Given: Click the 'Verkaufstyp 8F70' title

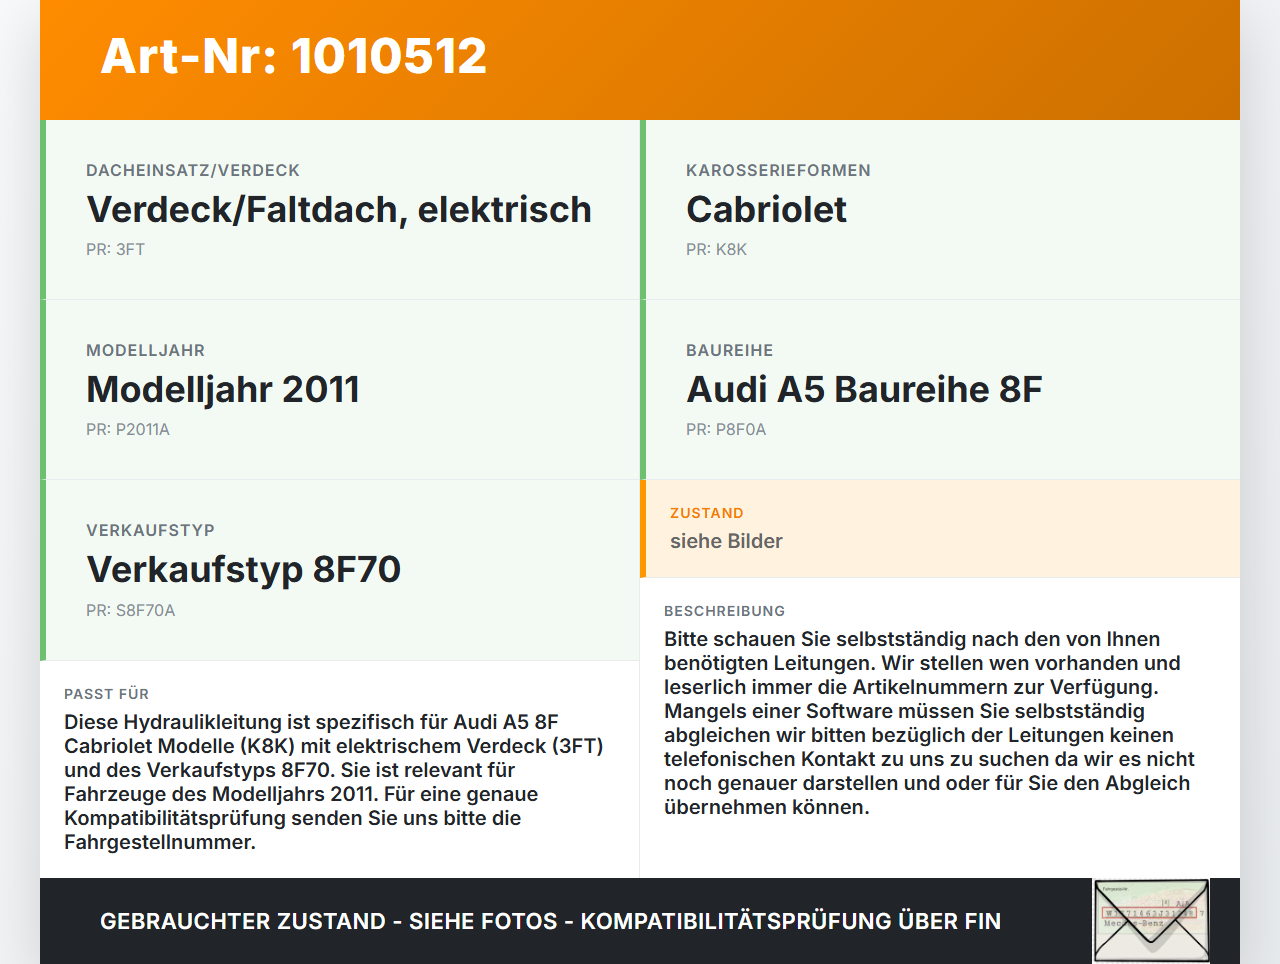Looking at the screenshot, I should (x=243, y=569).
